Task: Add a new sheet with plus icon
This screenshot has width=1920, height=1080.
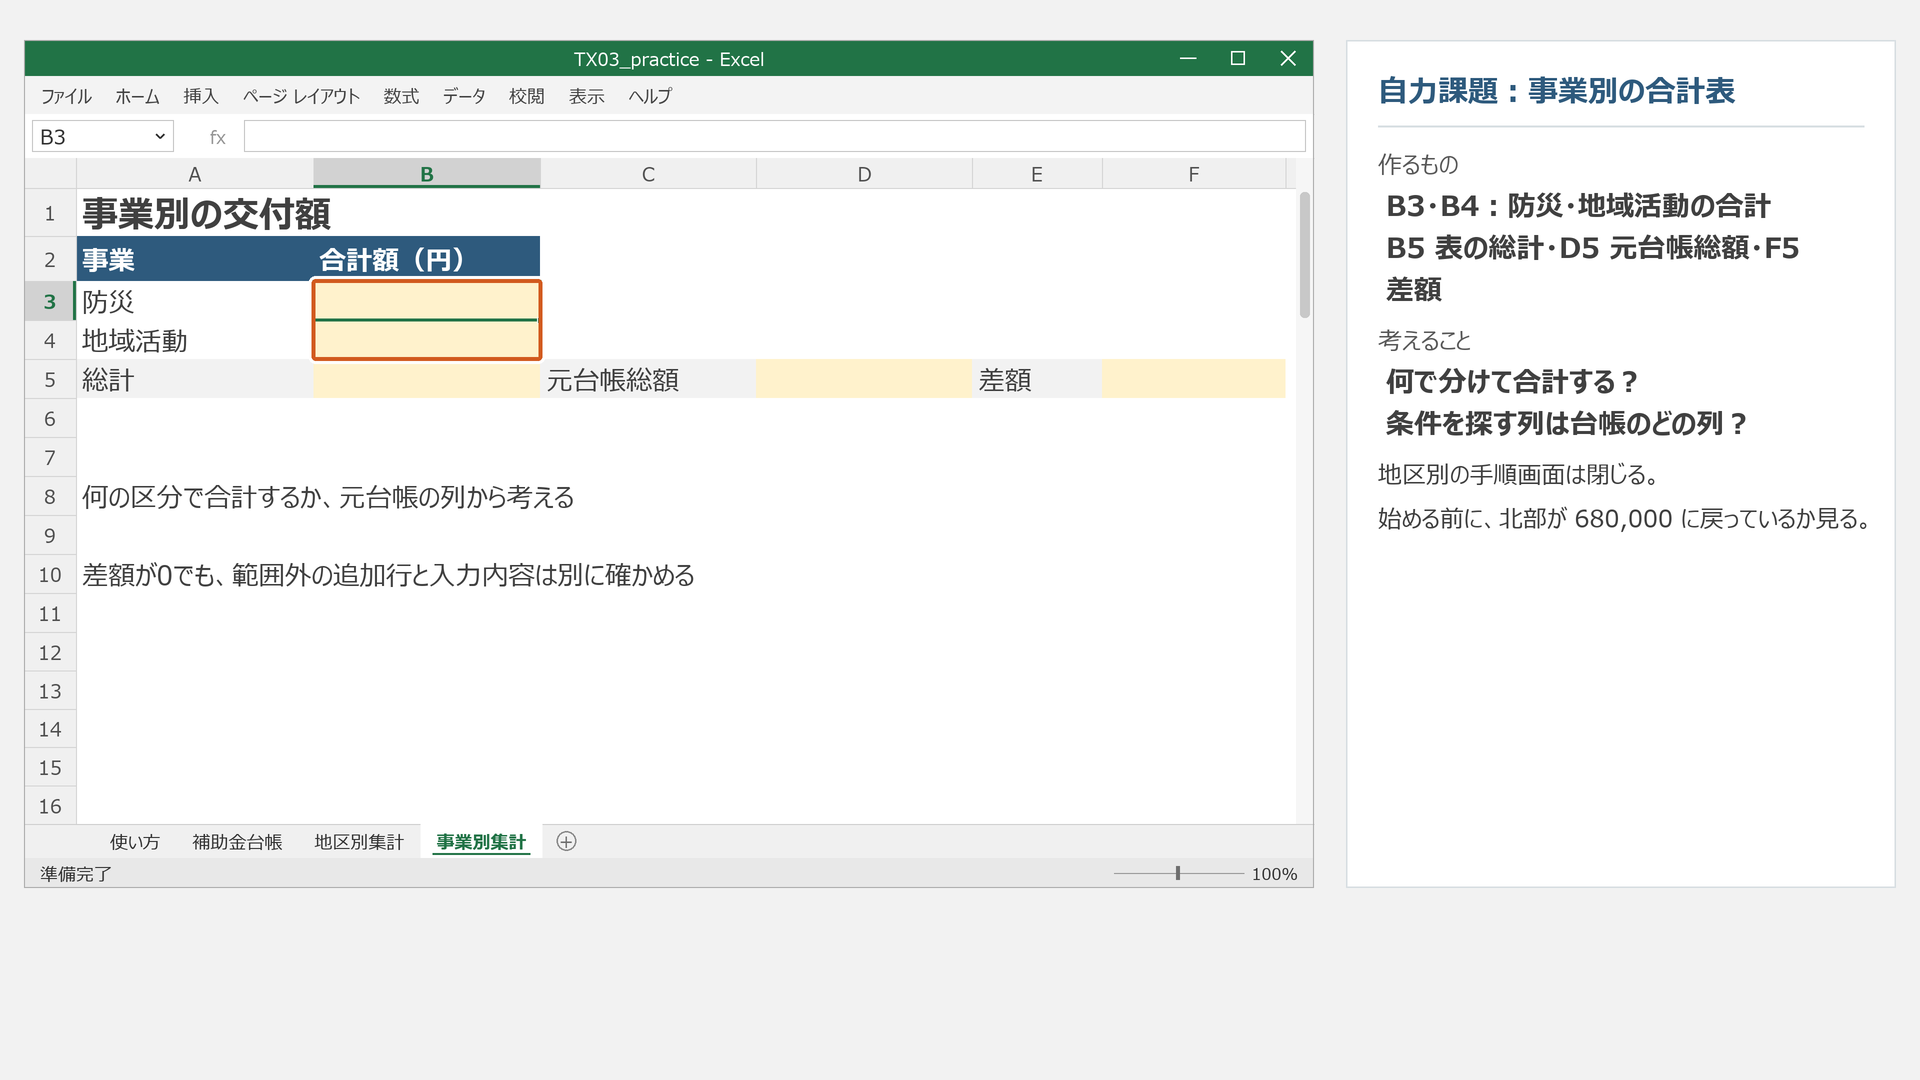Action: (566, 842)
